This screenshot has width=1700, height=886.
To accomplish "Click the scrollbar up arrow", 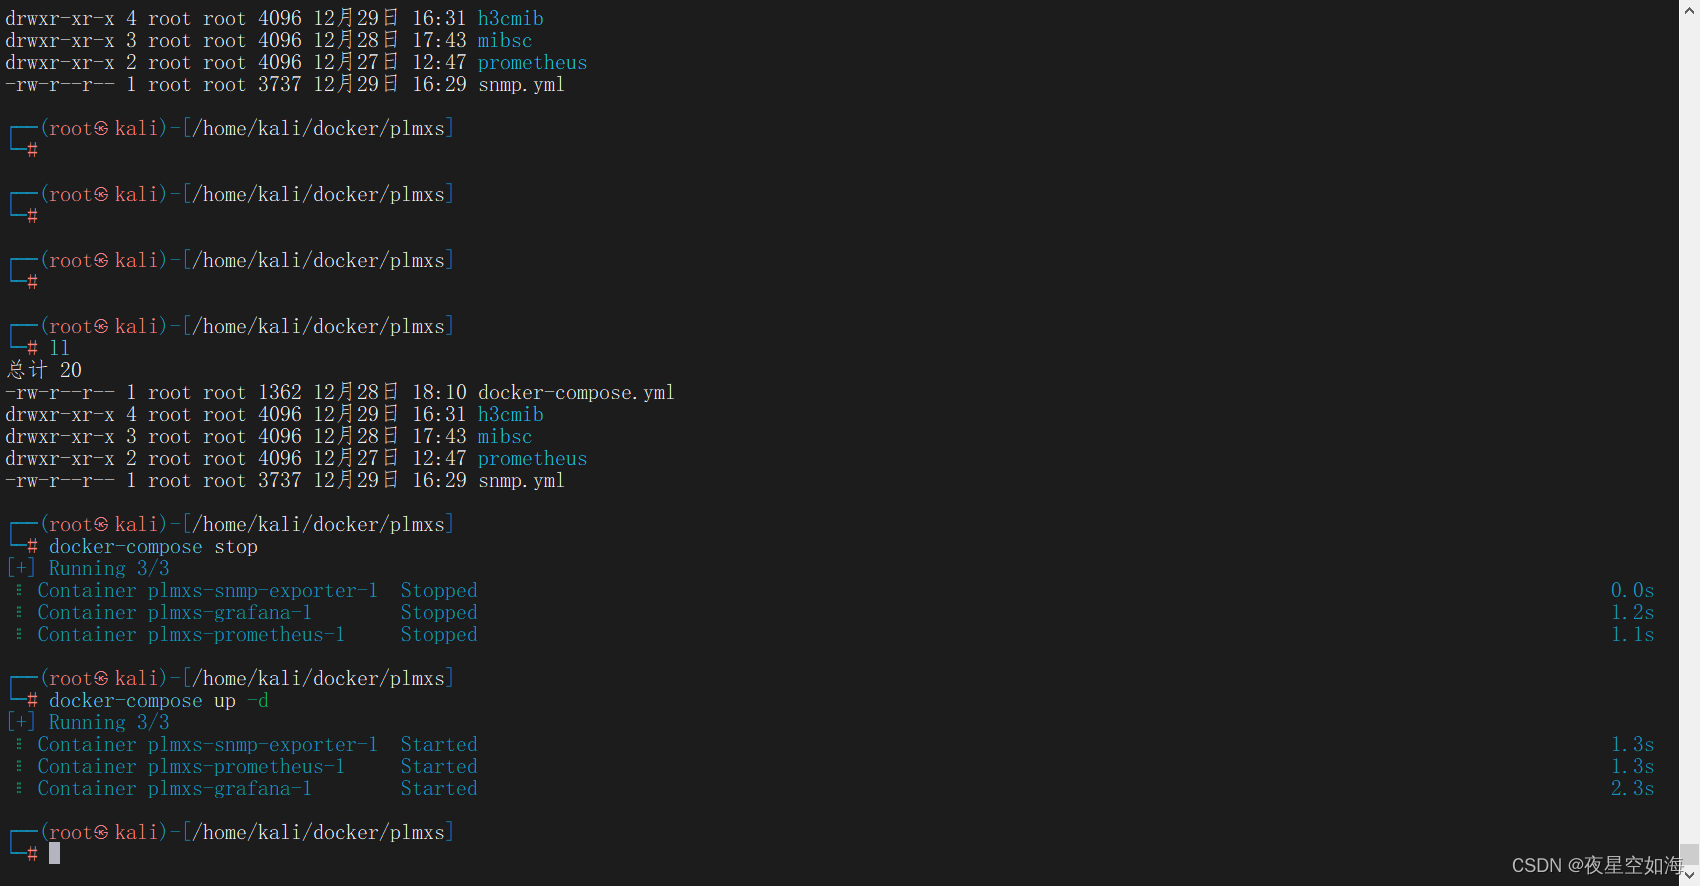I will [x=1689, y=8].
